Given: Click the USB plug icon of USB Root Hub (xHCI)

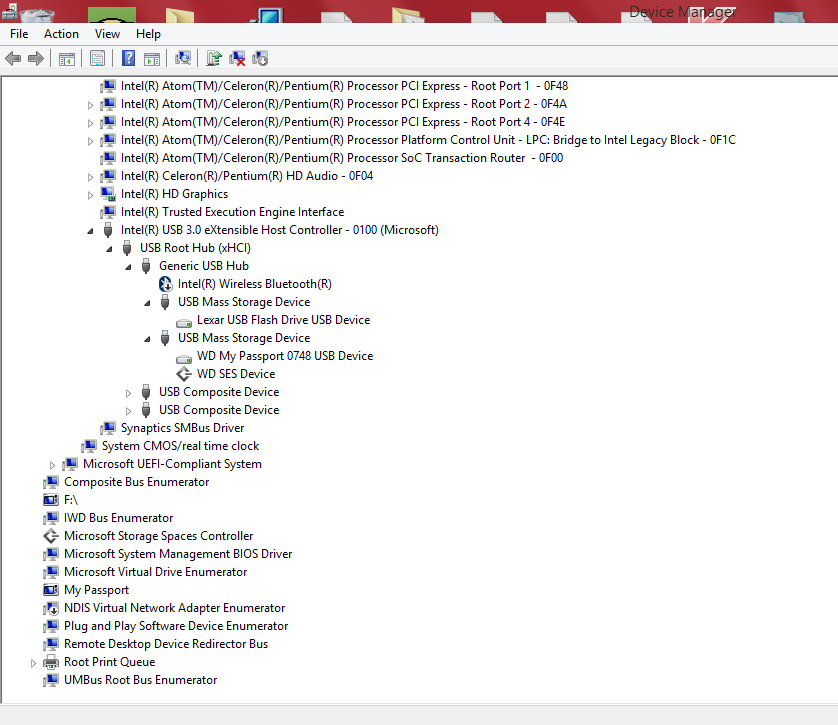Looking at the screenshot, I should click(x=127, y=248).
